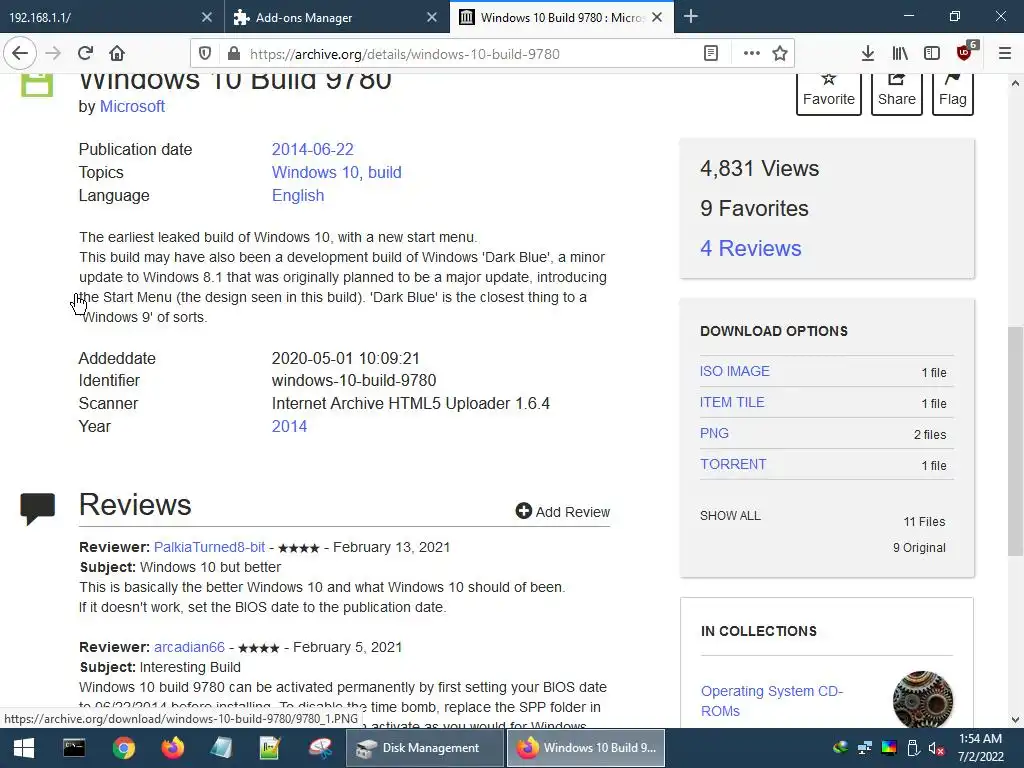Click the gears collection thumbnail
This screenshot has width=1024, height=768.
coord(923,699)
